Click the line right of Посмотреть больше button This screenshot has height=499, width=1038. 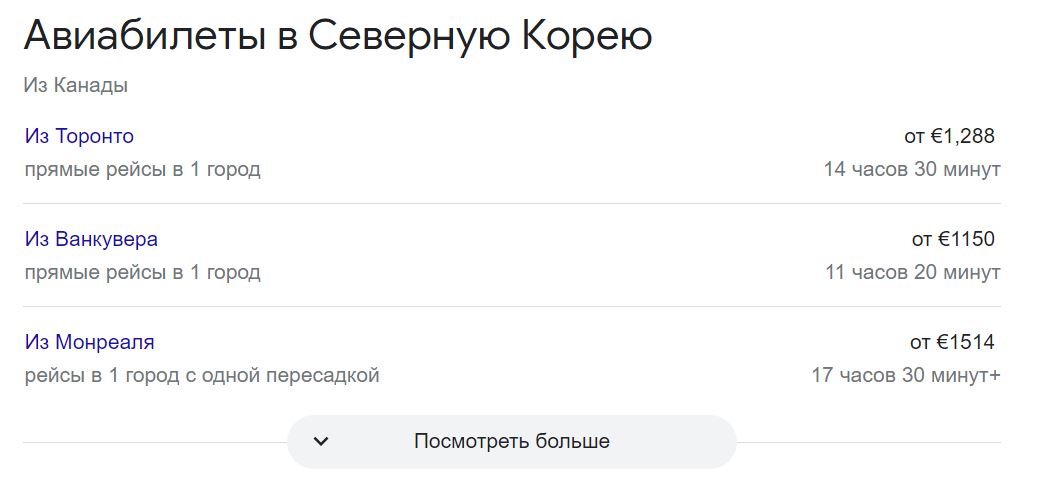[x=869, y=442]
